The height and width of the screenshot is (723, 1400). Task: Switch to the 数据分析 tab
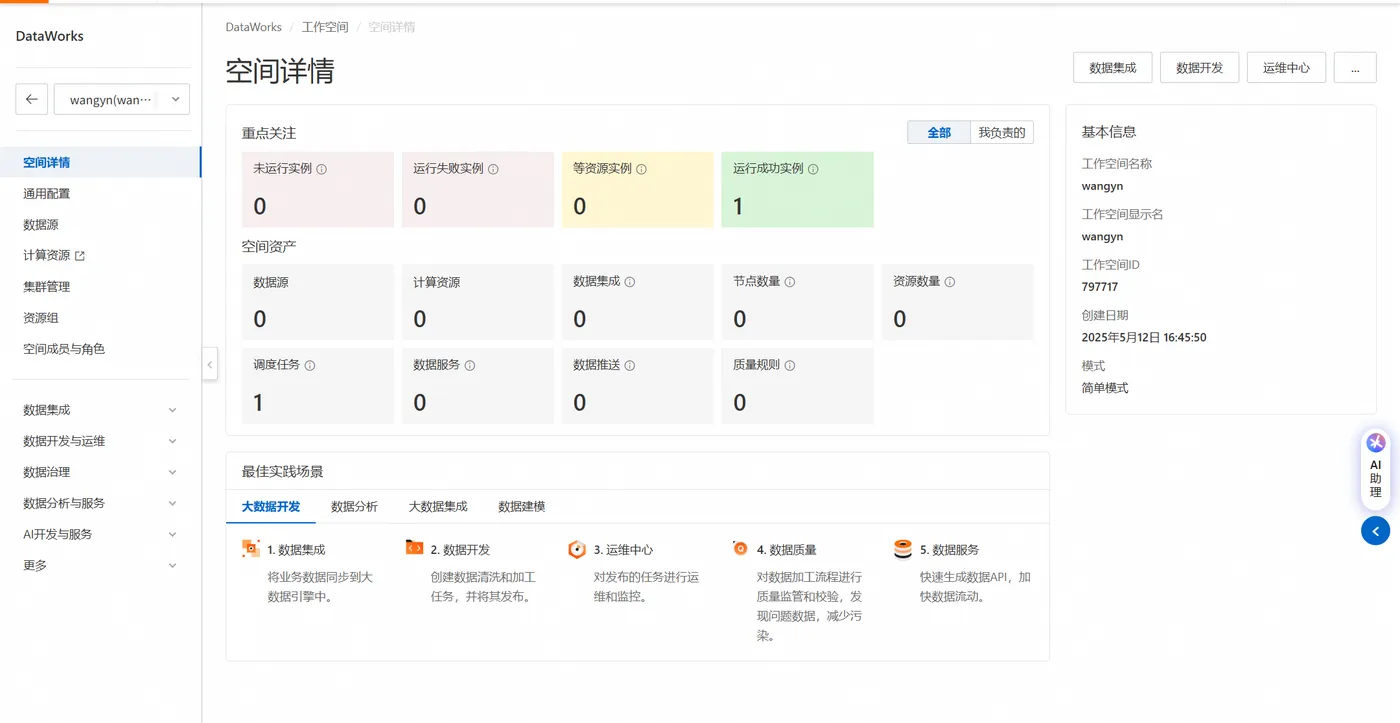[x=354, y=506]
